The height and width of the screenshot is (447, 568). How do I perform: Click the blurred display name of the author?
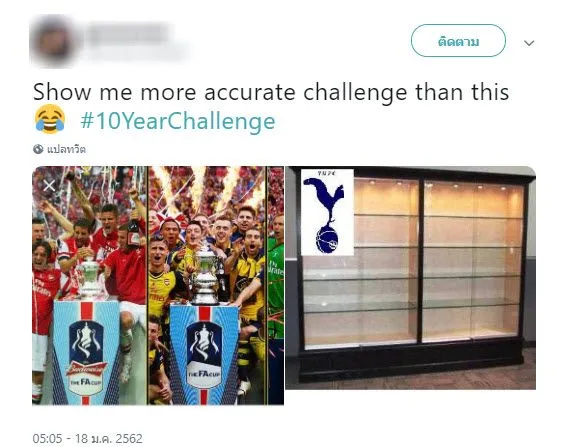tap(130, 33)
